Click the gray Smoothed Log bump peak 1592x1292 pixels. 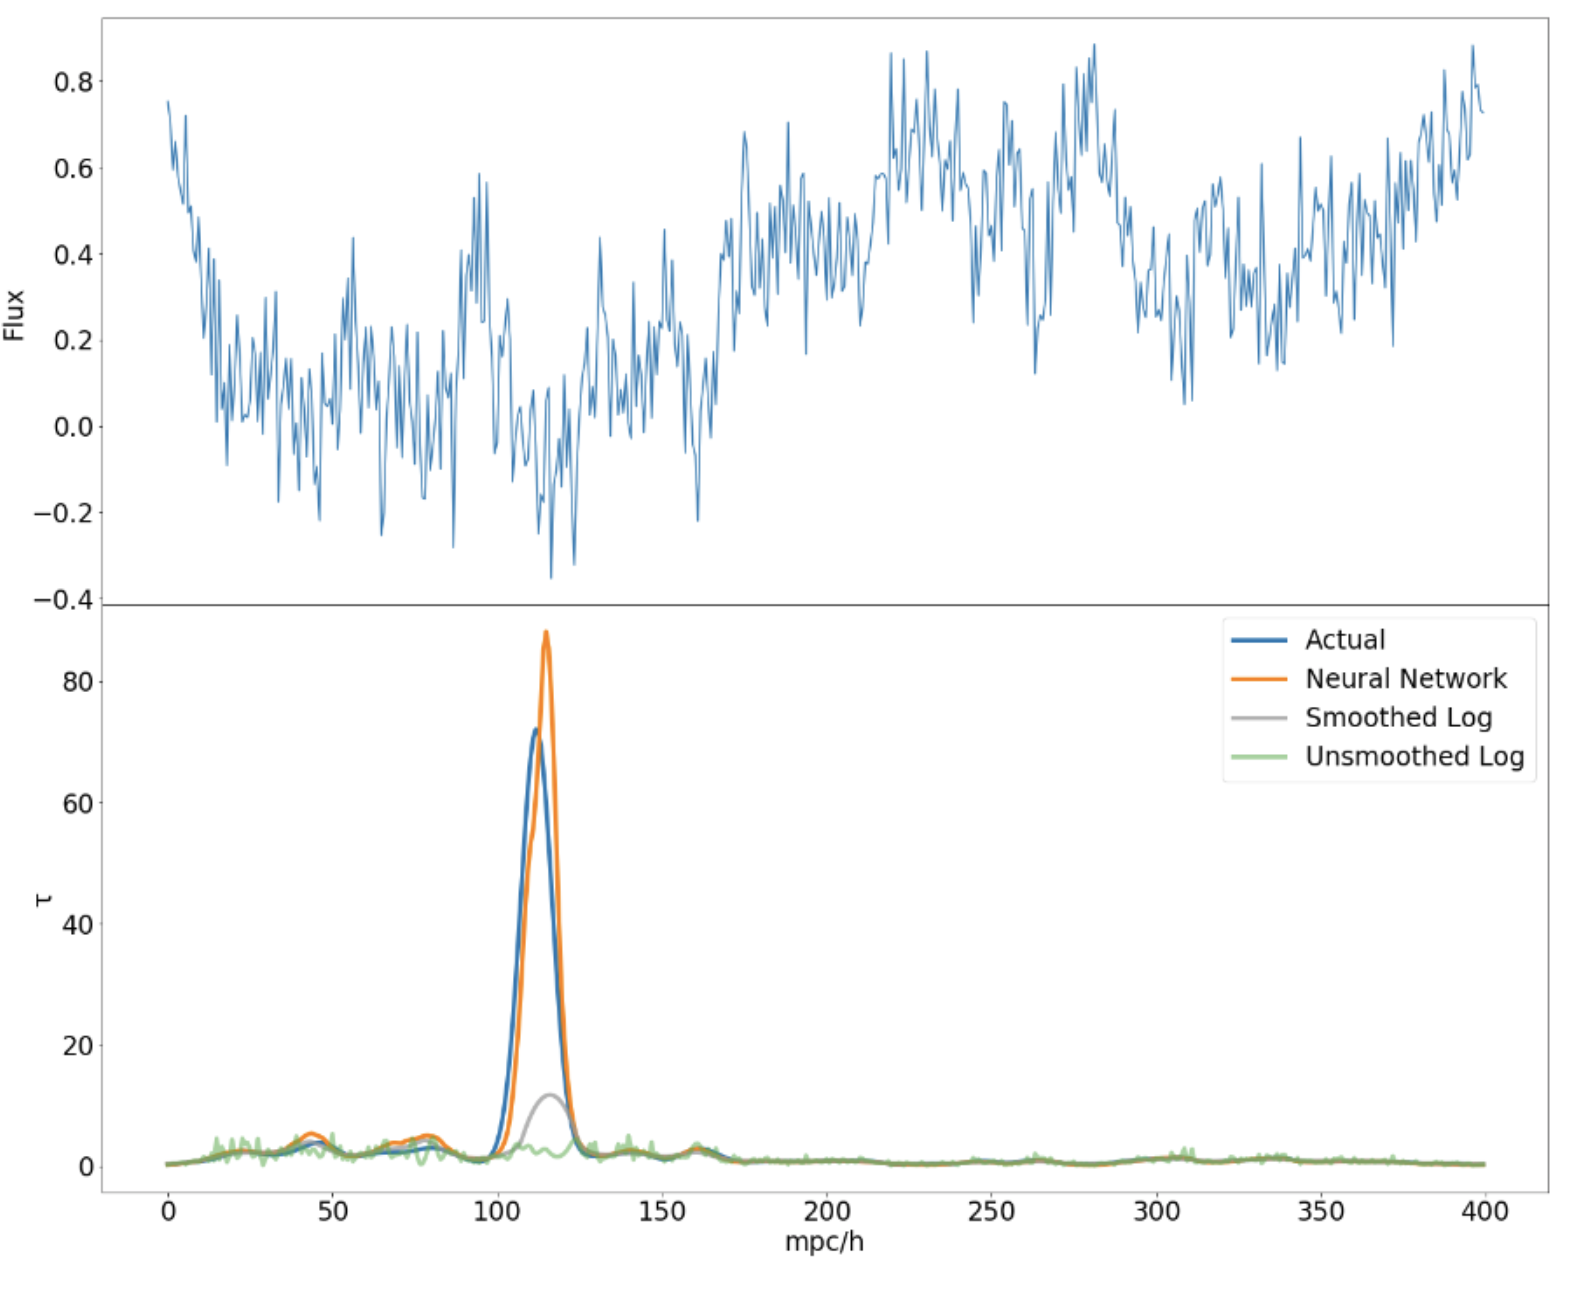pos(549,1096)
